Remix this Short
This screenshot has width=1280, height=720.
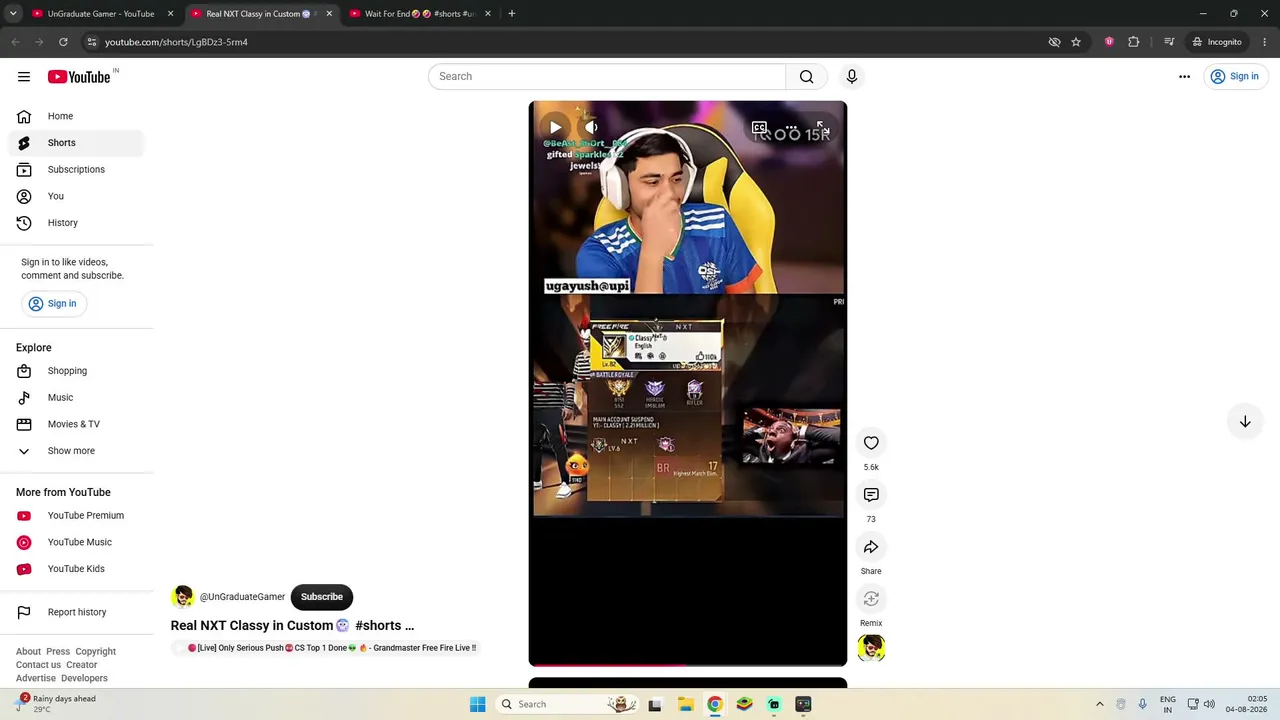pyautogui.click(x=871, y=599)
